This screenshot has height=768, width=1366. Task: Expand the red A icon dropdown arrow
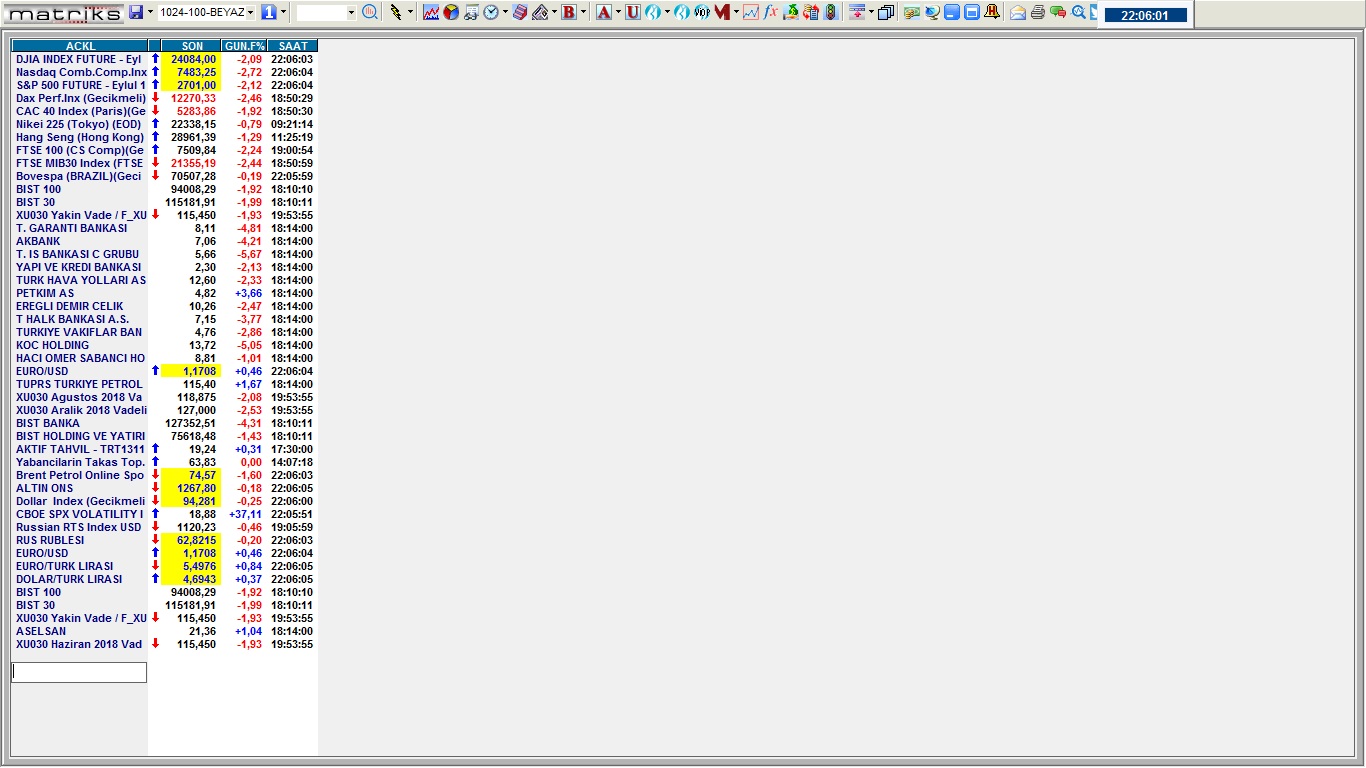tap(617, 12)
